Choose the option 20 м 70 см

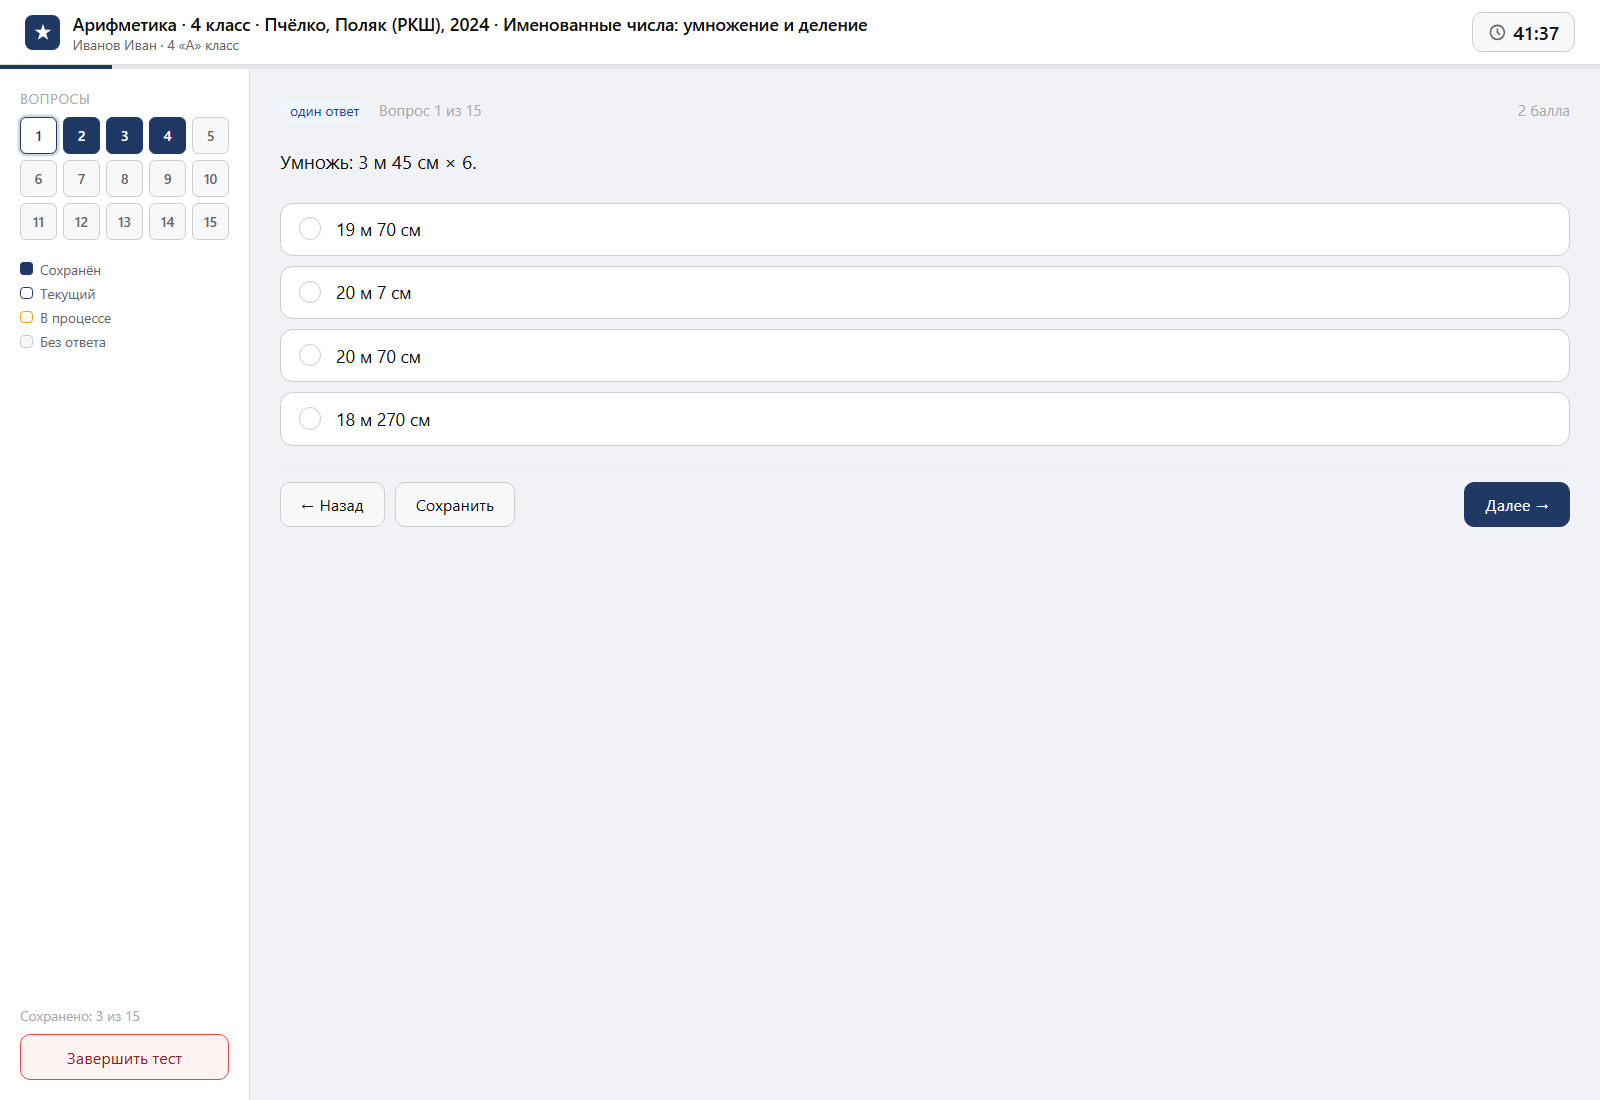coord(924,356)
